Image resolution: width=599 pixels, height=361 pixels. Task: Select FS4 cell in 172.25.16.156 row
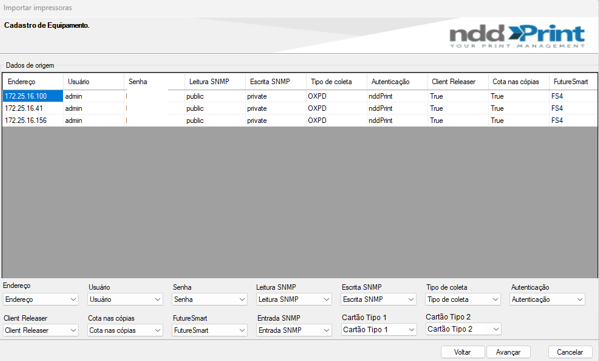(573, 120)
